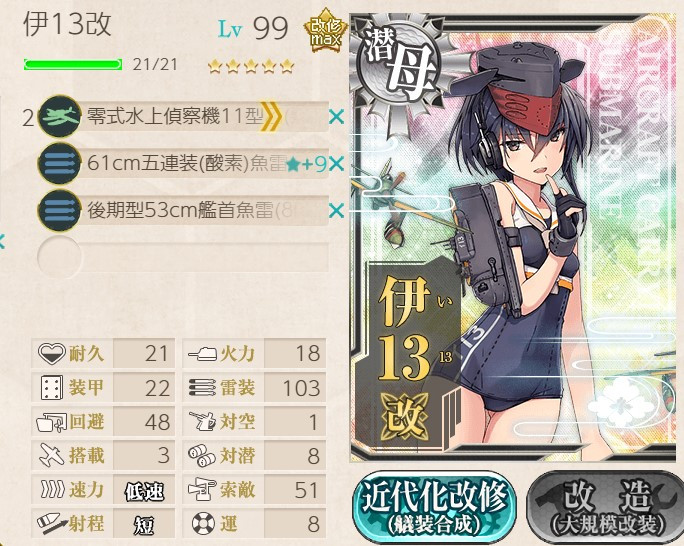The width and height of the screenshot is (684, 546).
Task: Click the 改修max gold star badge
Action: click(325, 31)
